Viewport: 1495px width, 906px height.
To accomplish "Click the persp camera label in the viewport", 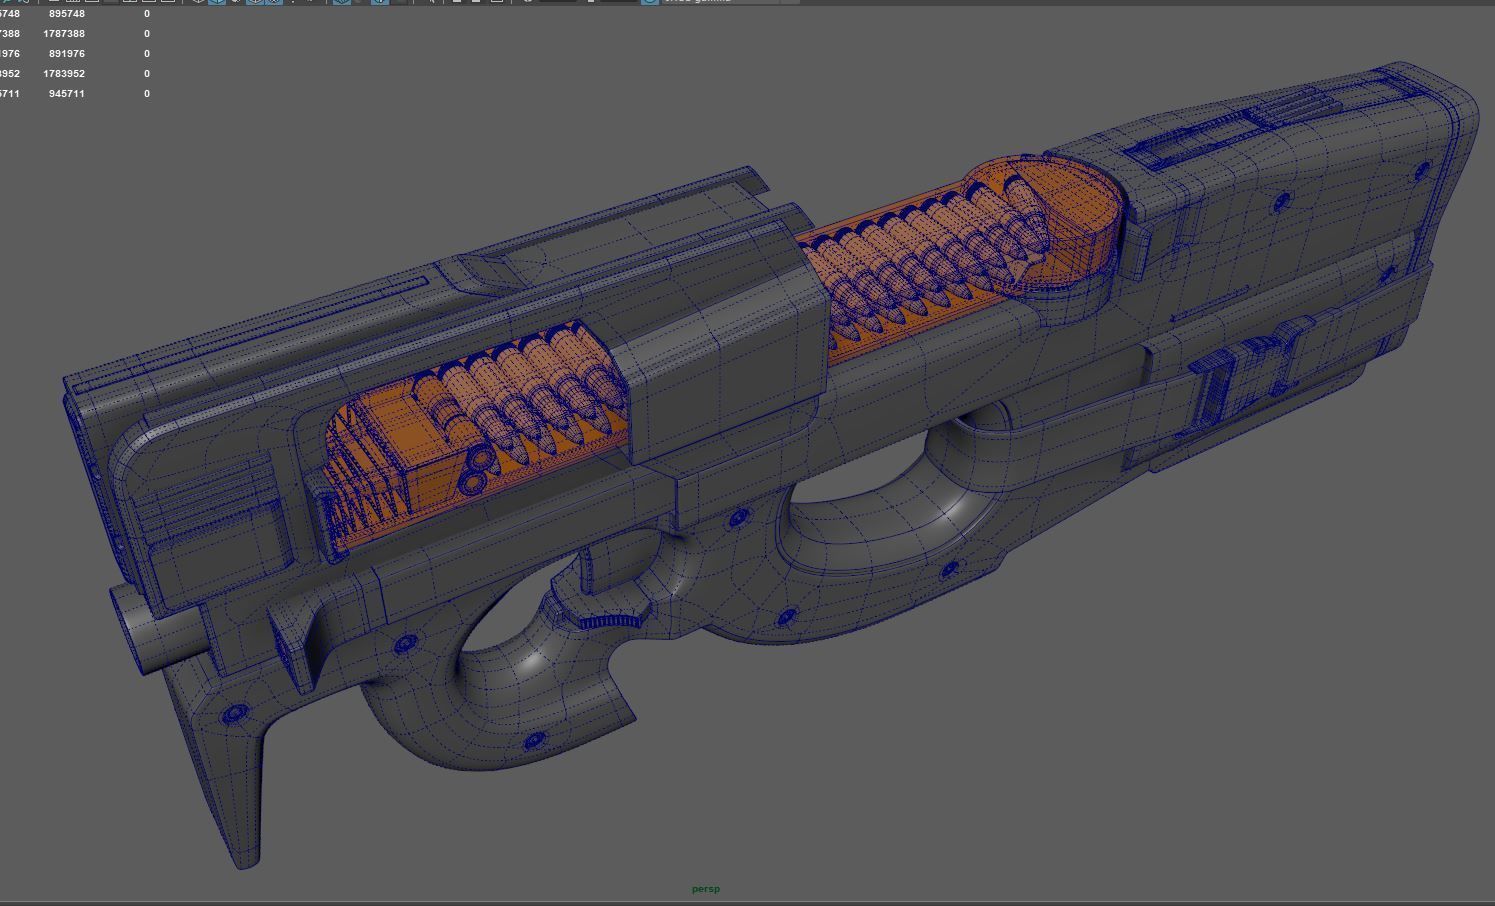I will 706,889.
